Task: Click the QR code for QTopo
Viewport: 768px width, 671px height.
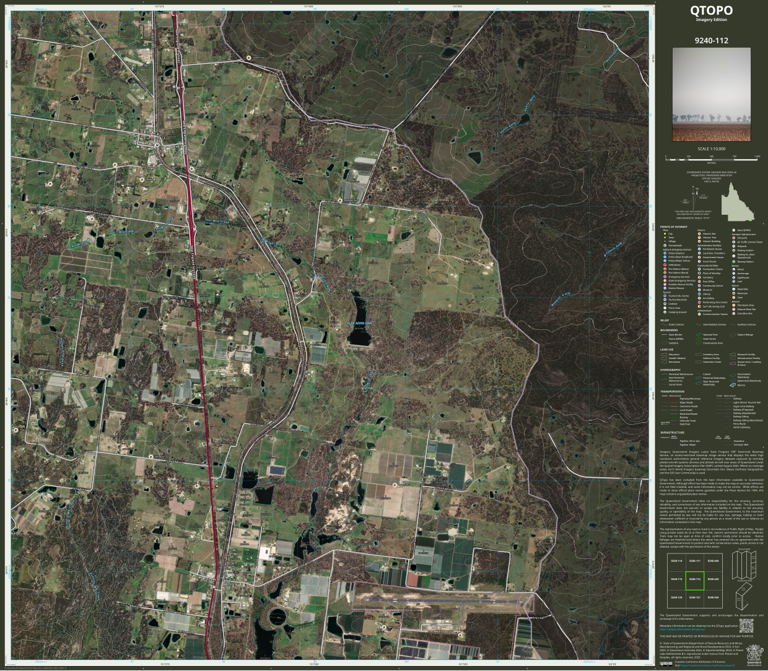Action: coord(746,626)
